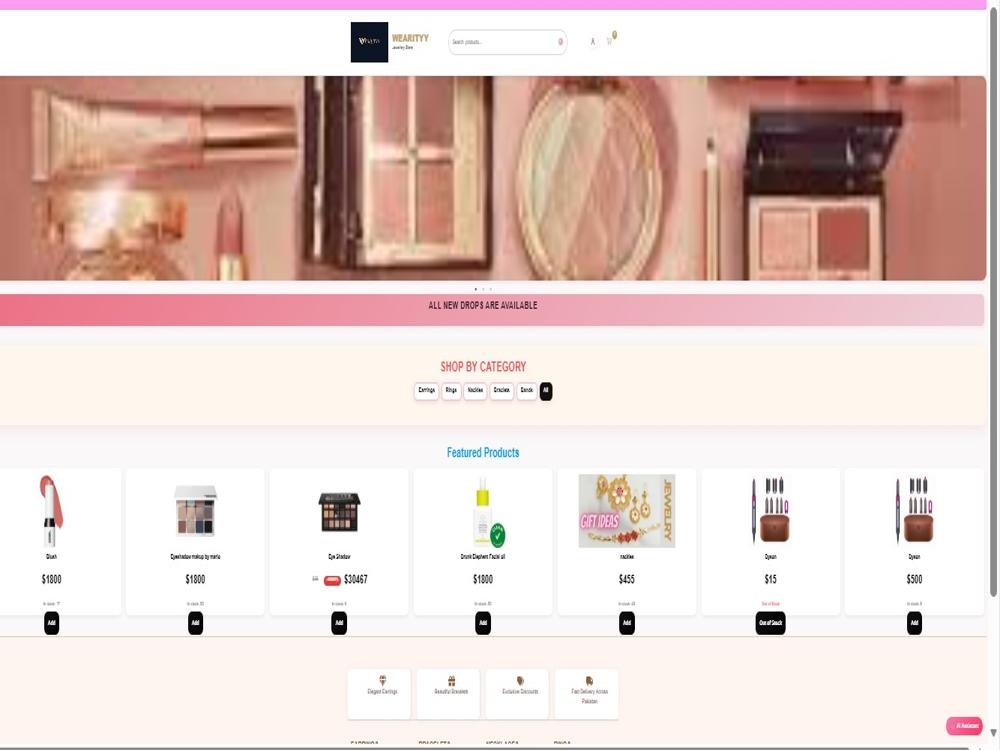Add Eyeshadow makeup by maria to cart
Image resolution: width=1000 pixels, height=750 pixels.
(196, 623)
